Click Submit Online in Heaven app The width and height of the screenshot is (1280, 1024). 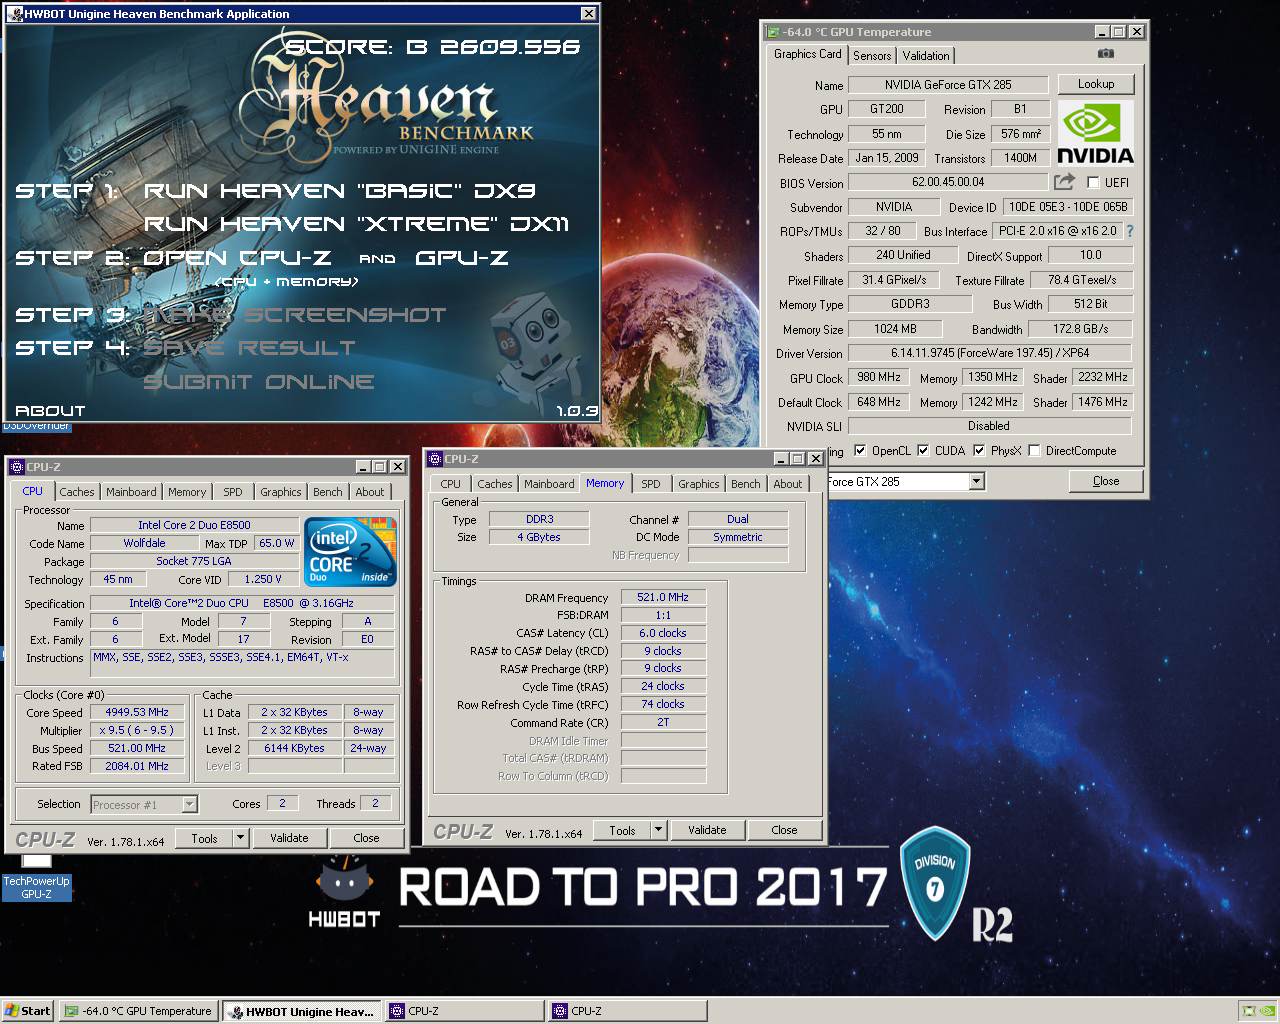tap(259, 382)
